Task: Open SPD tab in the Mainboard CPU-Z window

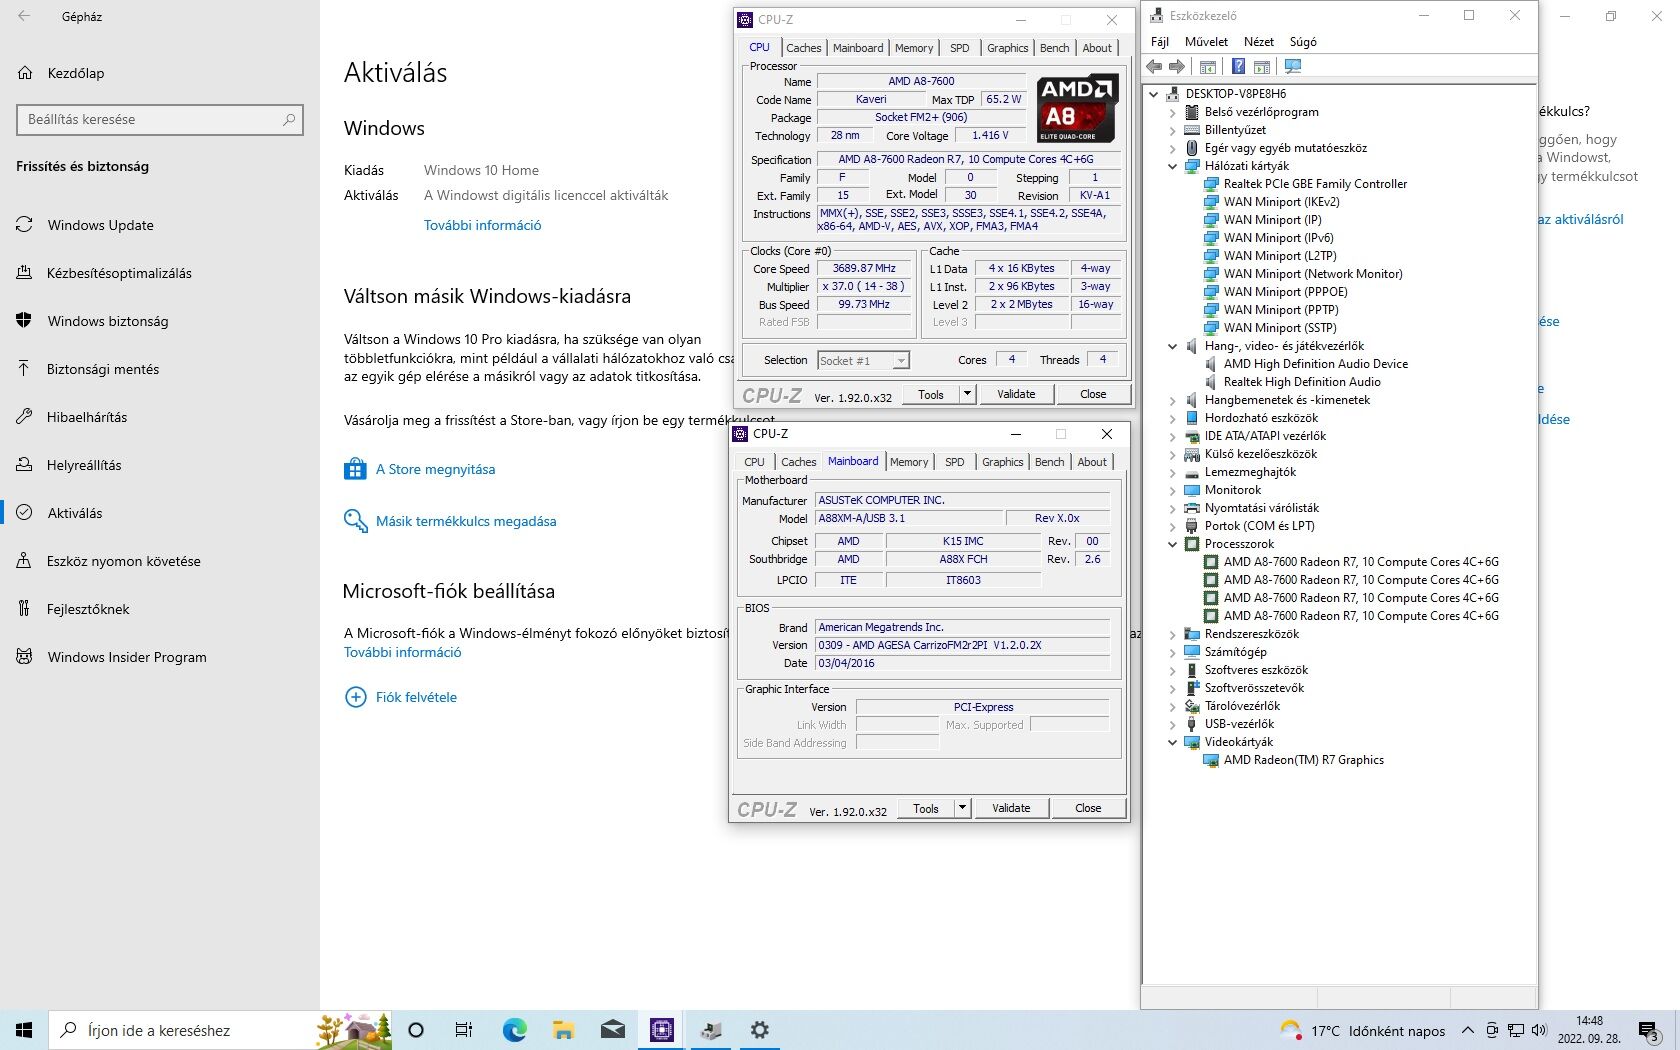Action: [x=955, y=462]
